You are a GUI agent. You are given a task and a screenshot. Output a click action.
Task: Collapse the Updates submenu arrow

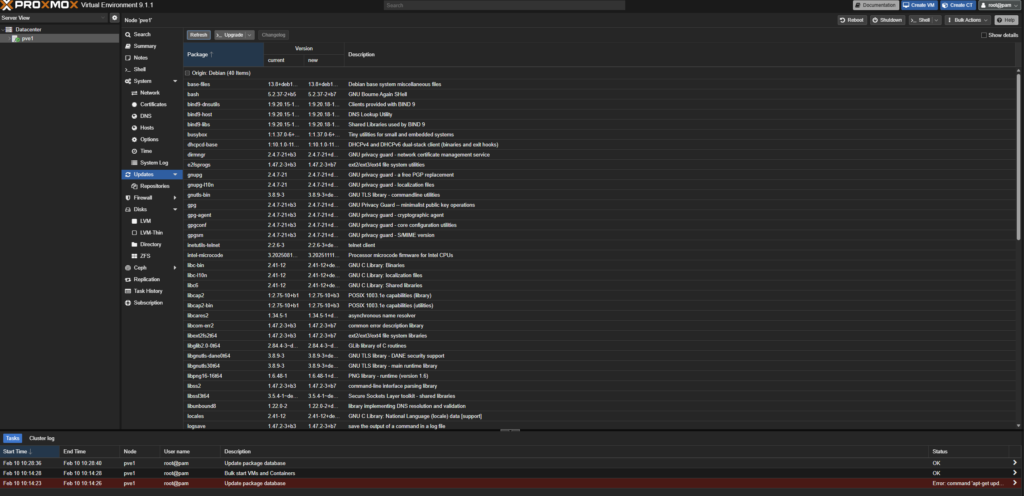coord(175,174)
